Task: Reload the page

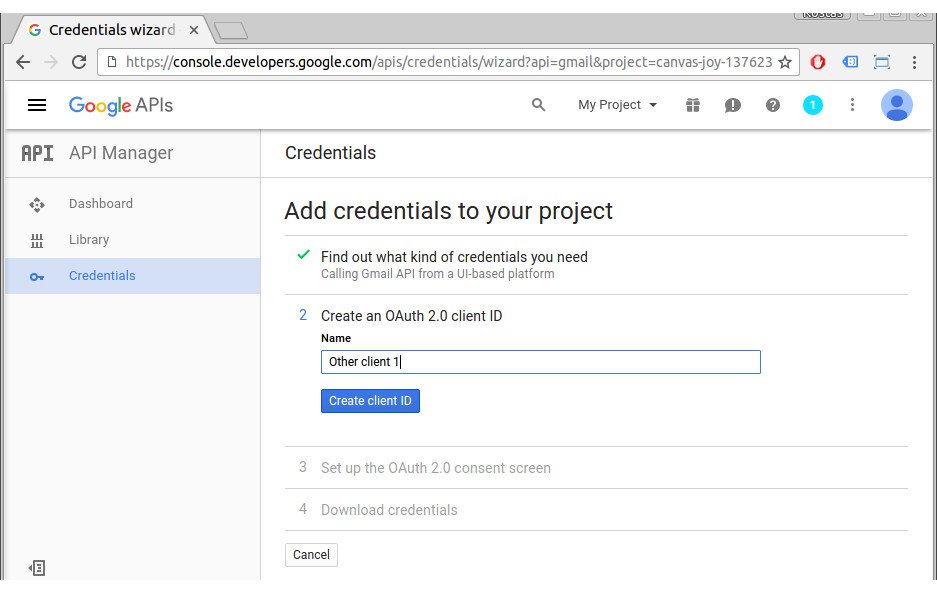Action: (79, 62)
